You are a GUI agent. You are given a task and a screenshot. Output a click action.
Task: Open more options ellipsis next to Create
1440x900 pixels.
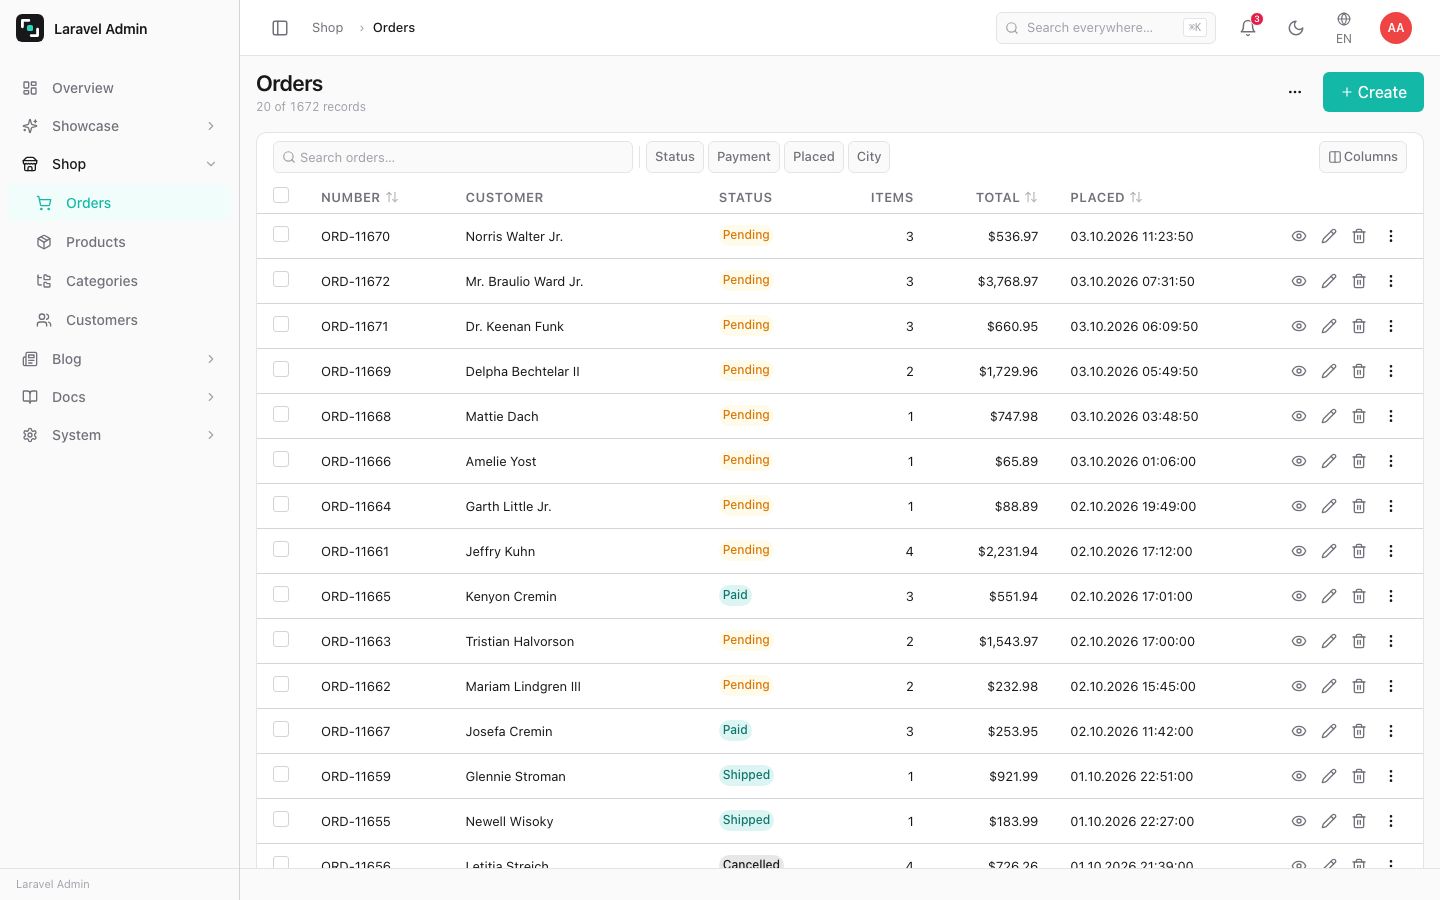pyautogui.click(x=1295, y=92)
